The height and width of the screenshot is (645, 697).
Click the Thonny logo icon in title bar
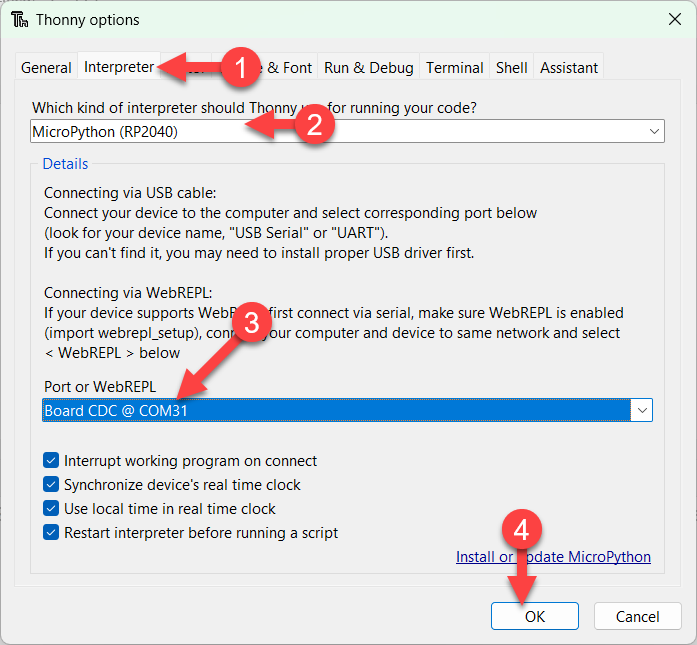pos(20,20)
